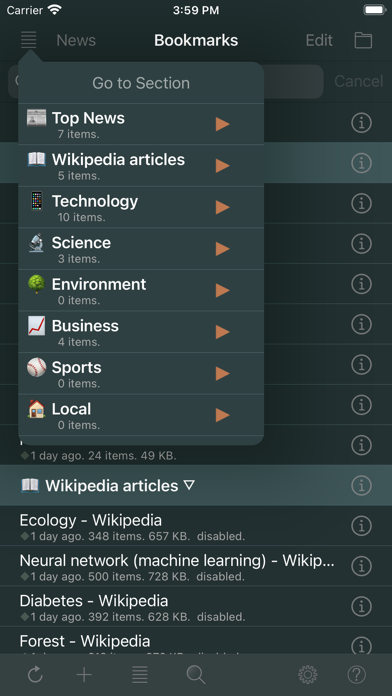Tap orange arrow on Sports row
392x696 pixels.
222,374
